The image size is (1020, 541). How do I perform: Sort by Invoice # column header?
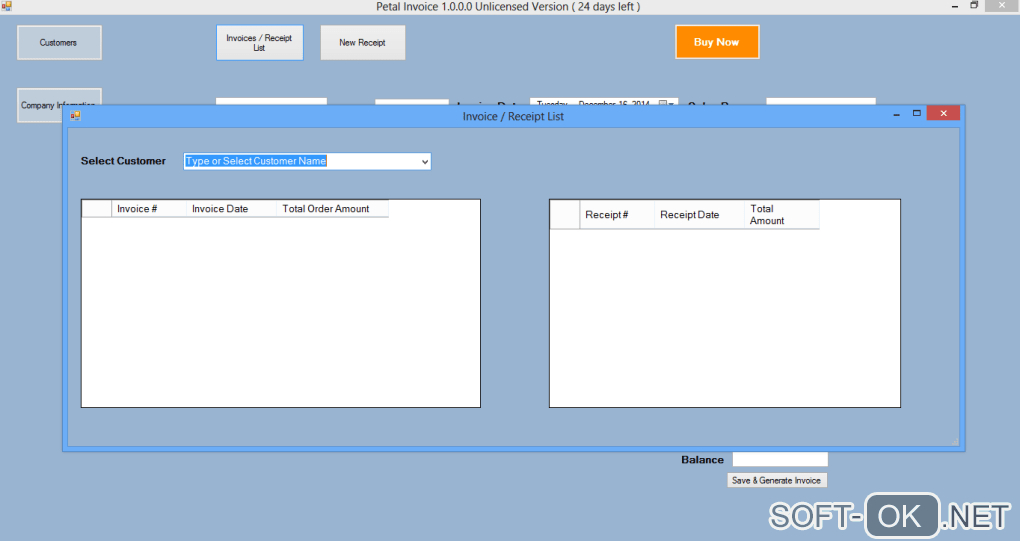[x=149, y=209]
